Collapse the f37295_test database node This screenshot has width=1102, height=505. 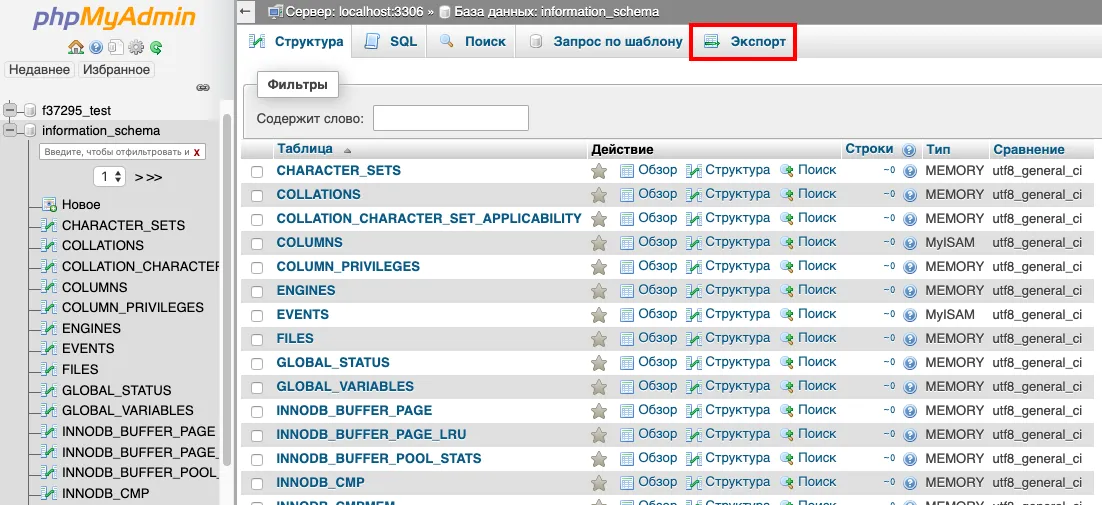coord(12,111)
